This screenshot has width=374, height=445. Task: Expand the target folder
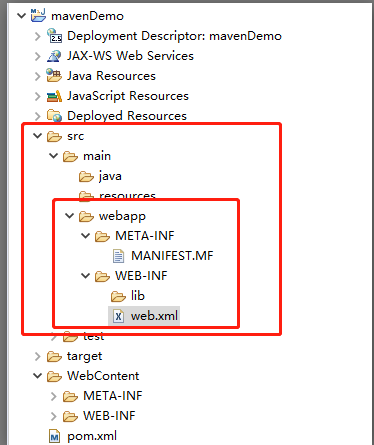[38, 356]
